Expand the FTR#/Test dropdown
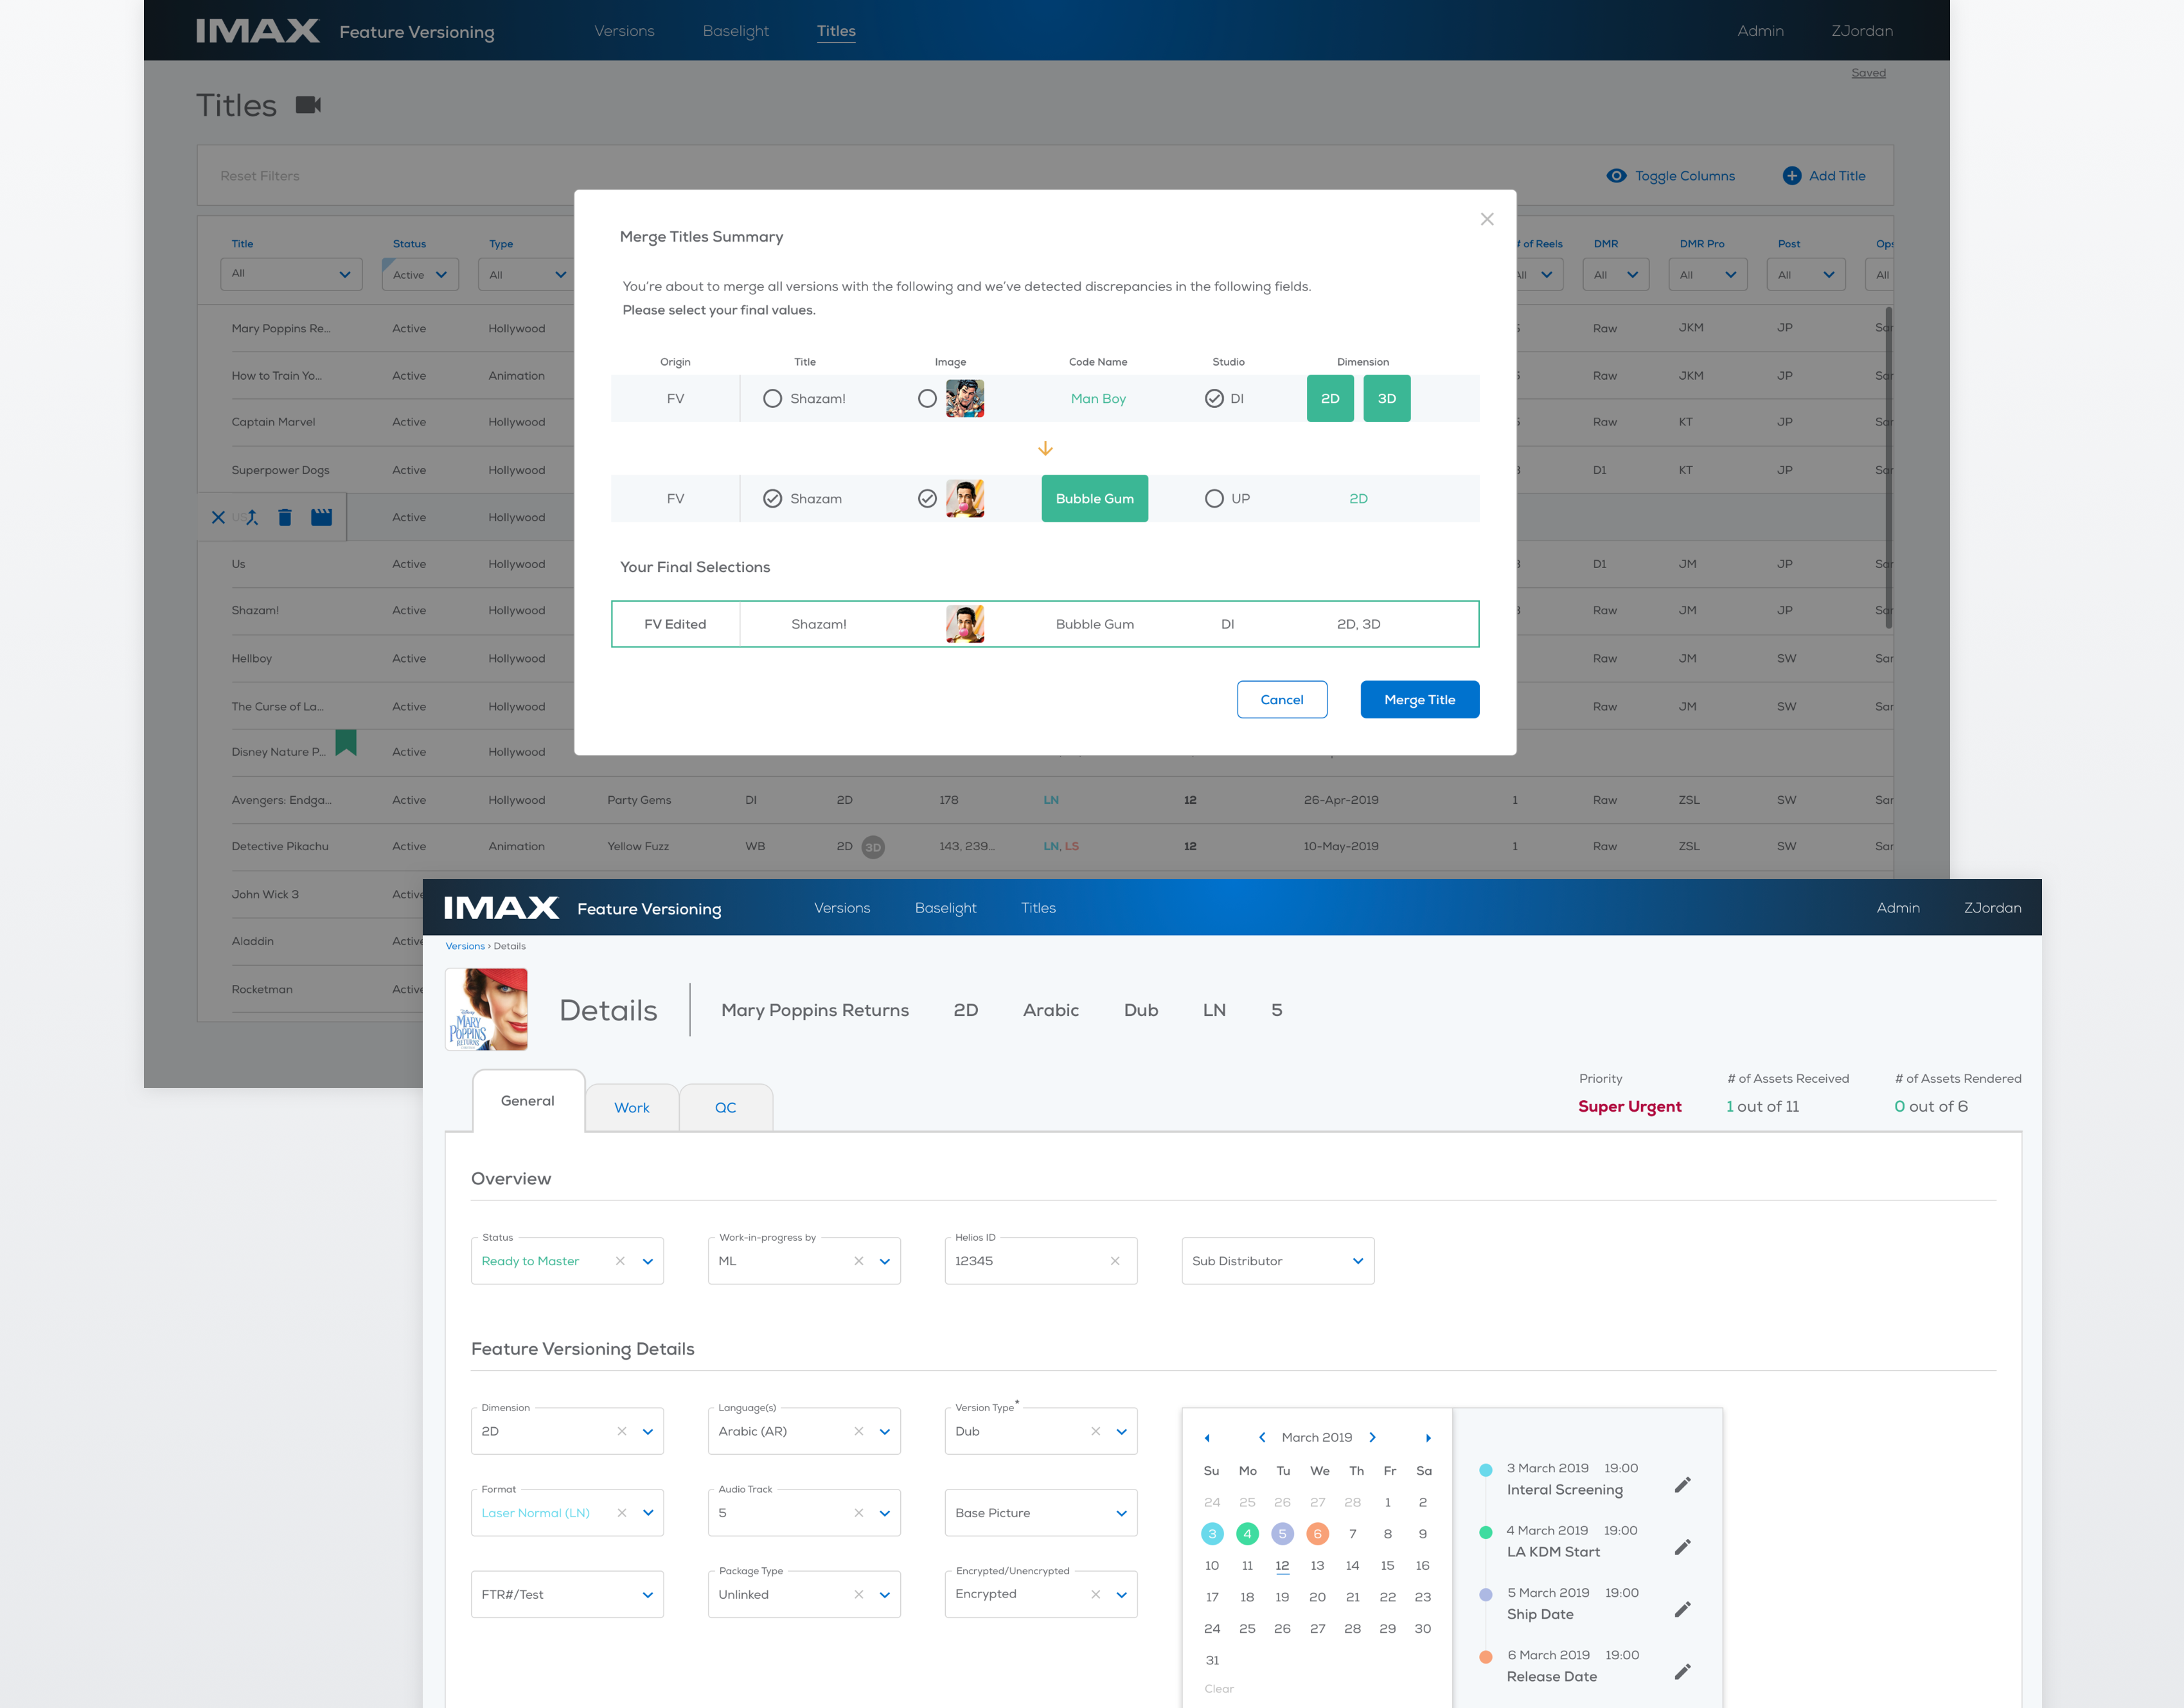2184x1708 pixels. (x=567, y=1594)
